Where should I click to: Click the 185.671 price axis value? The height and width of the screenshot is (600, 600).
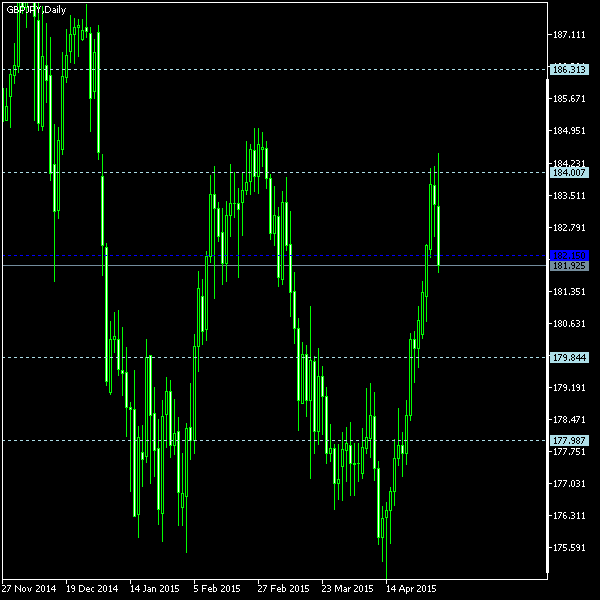[569, 99]
